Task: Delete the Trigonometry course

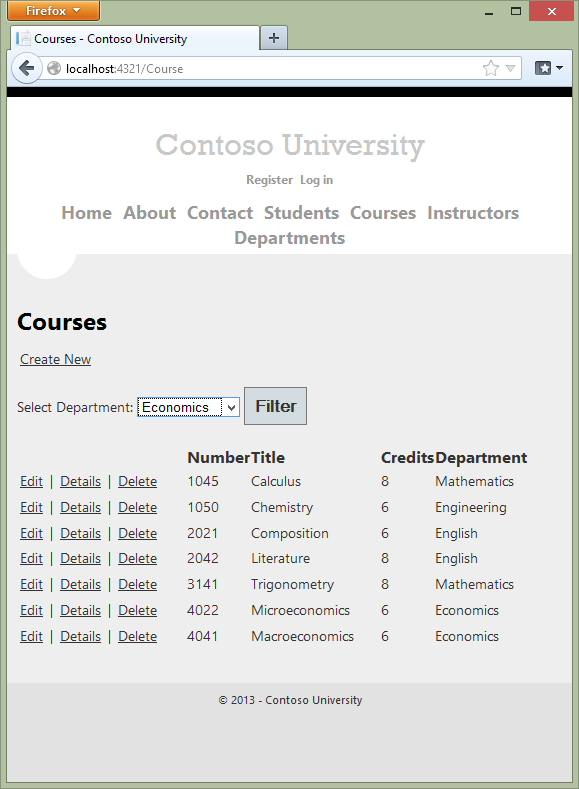Action: pyautogui.click(x=137, y=585)
